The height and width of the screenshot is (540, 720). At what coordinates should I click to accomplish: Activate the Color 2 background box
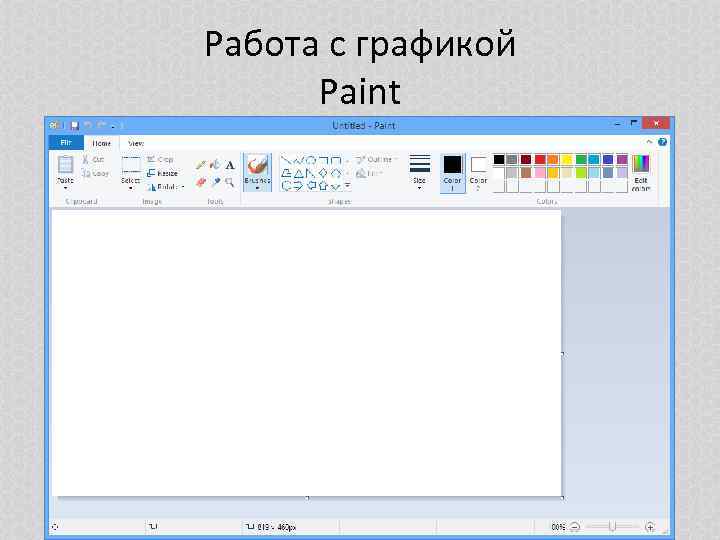click(x=478, y=173)
